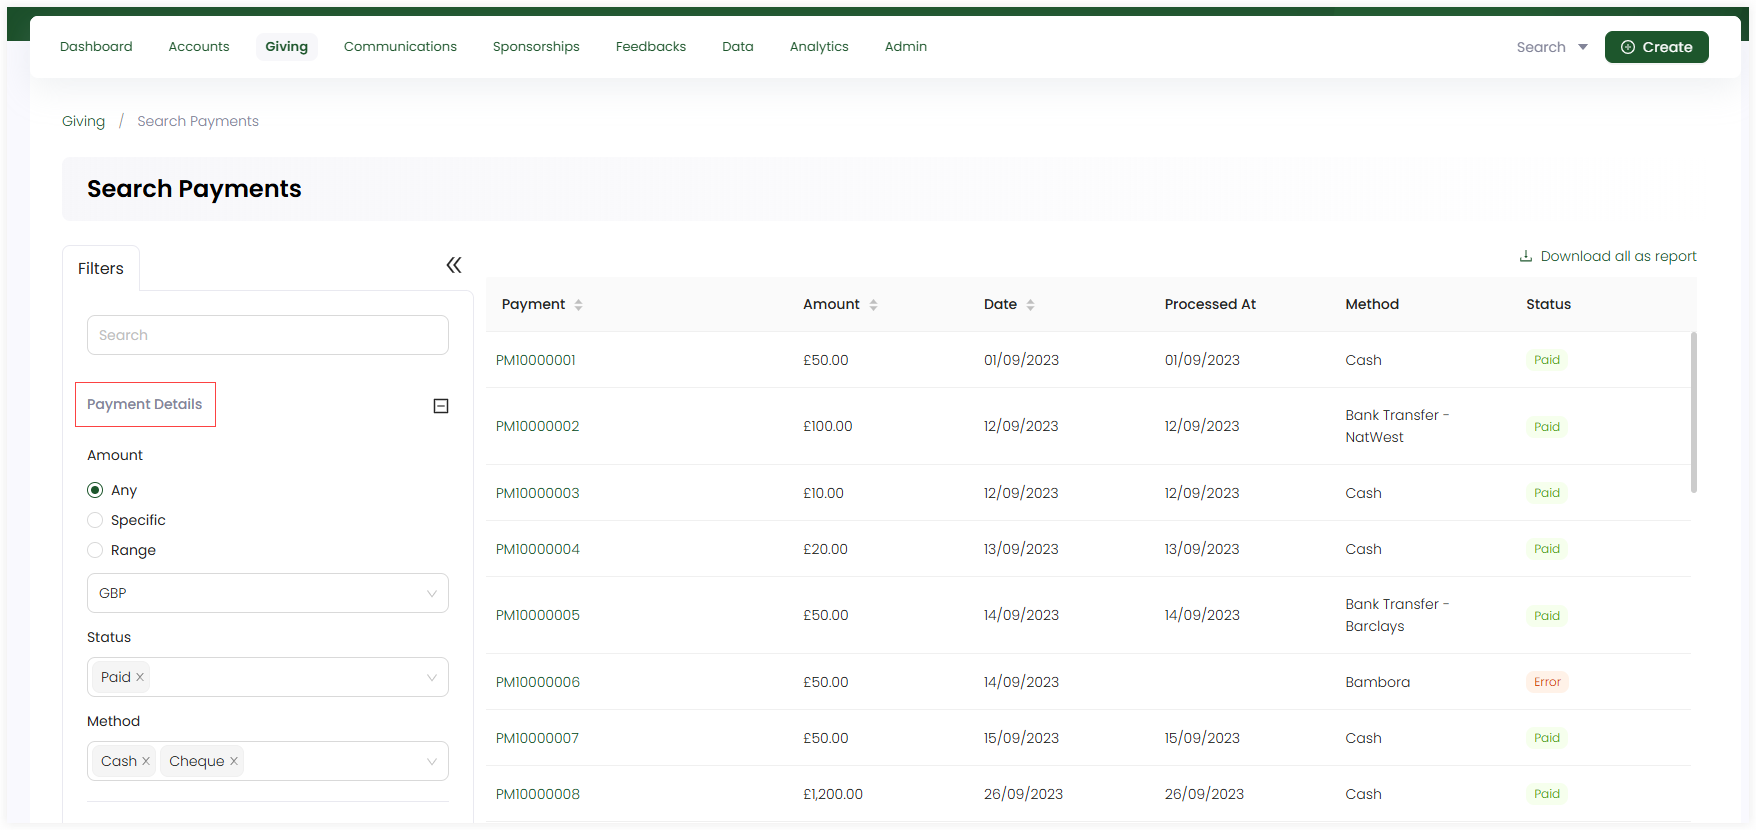Open the GBP currency dropdown
This screenshot has width=1757, height=831.
[268, 593]
